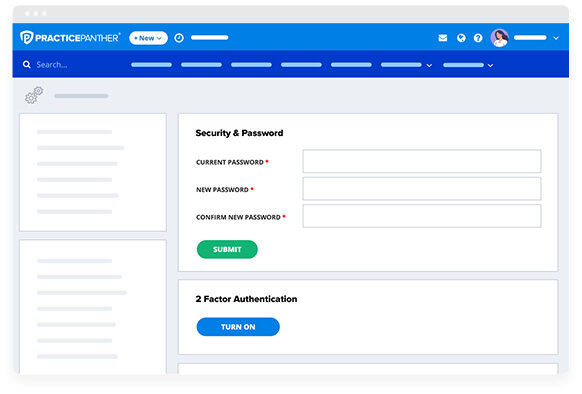Expand the user account chevron
Screen dimensions: 582x394
556,38
